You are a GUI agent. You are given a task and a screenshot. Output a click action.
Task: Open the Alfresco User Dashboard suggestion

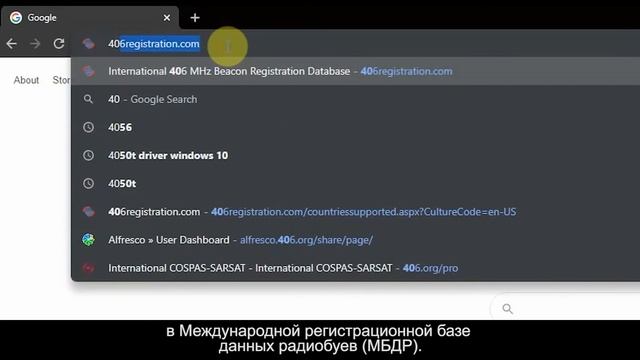pyautogui.click(x=356, y=240)
